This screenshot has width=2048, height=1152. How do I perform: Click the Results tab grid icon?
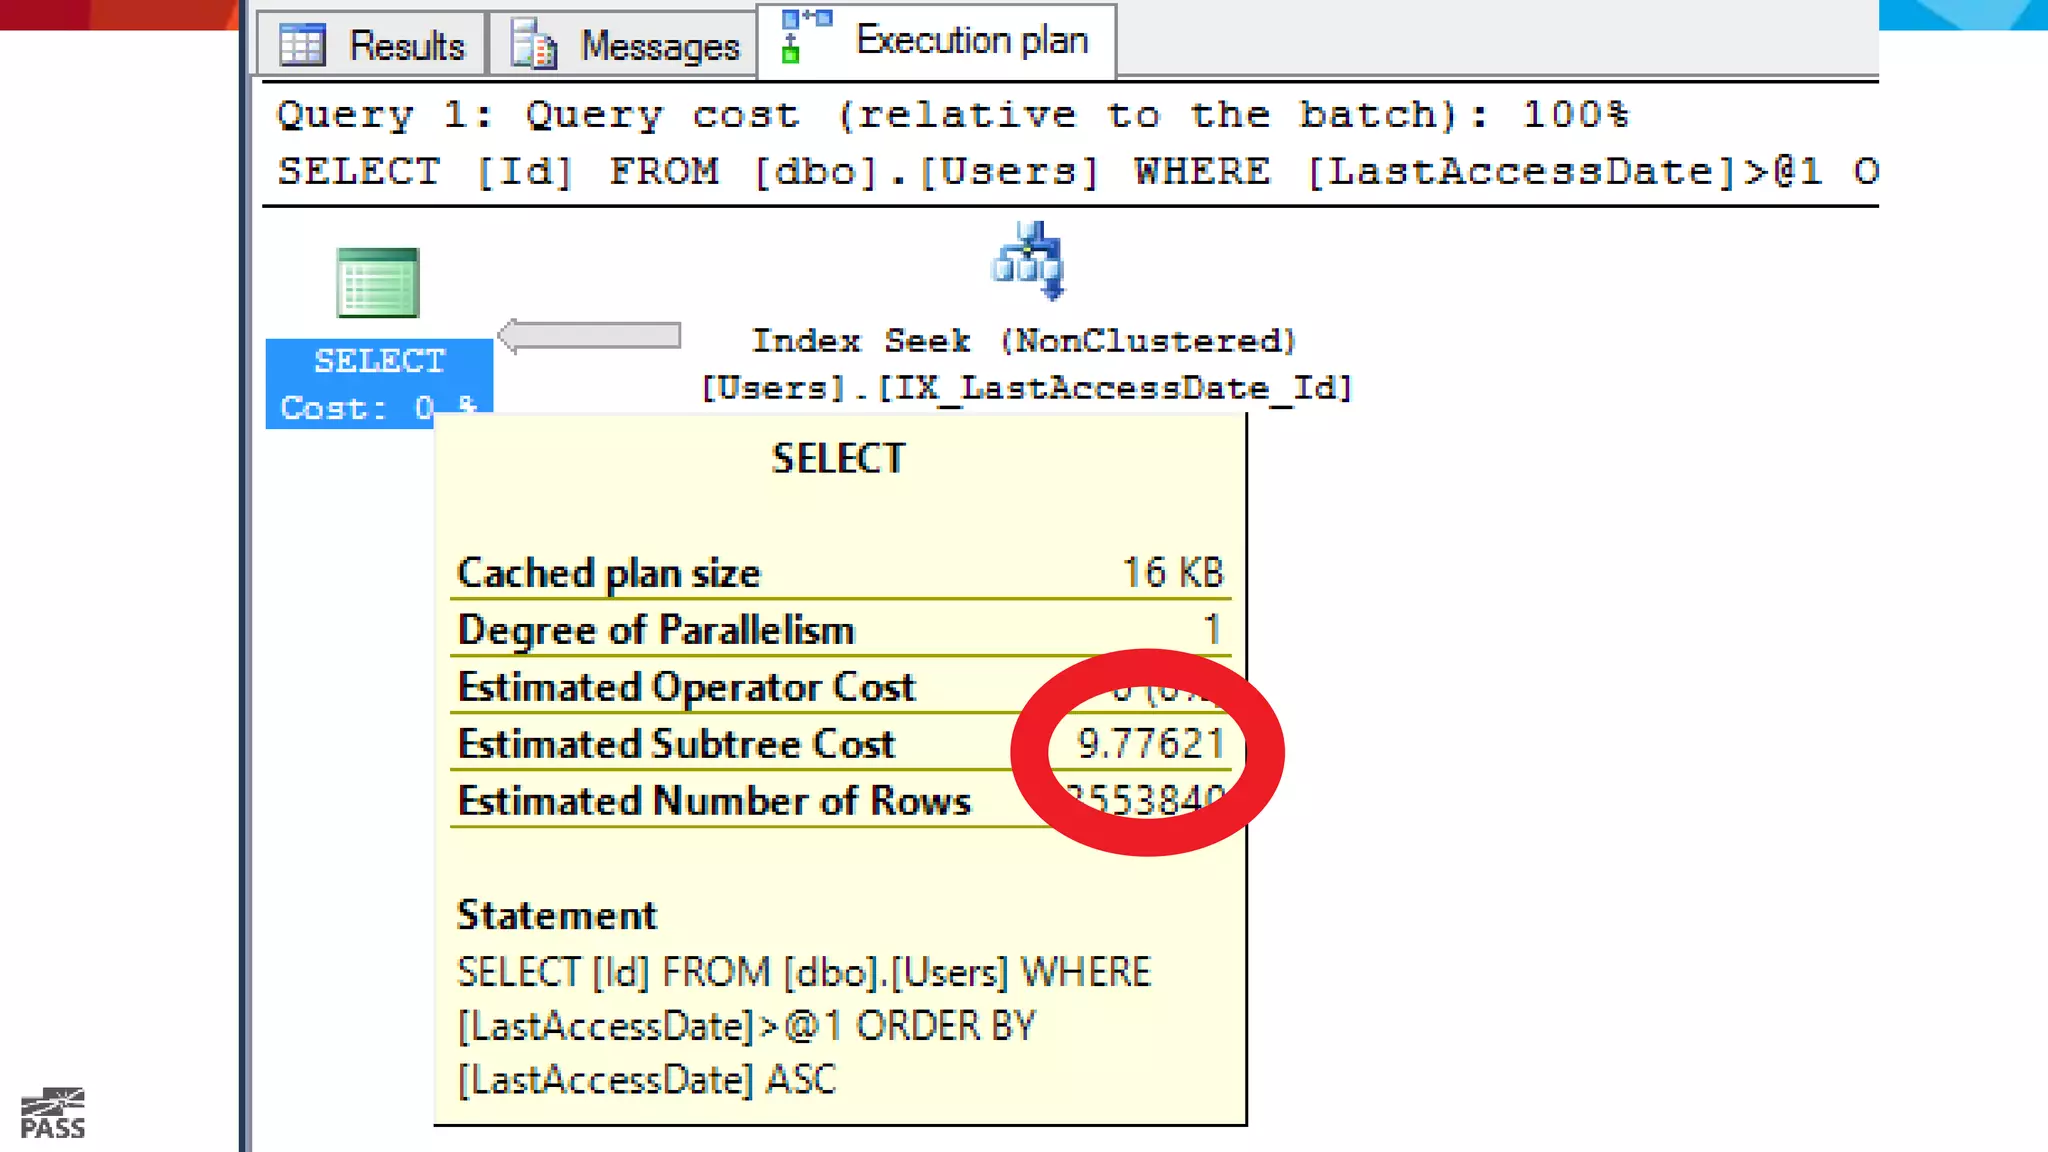pos(302,45)
